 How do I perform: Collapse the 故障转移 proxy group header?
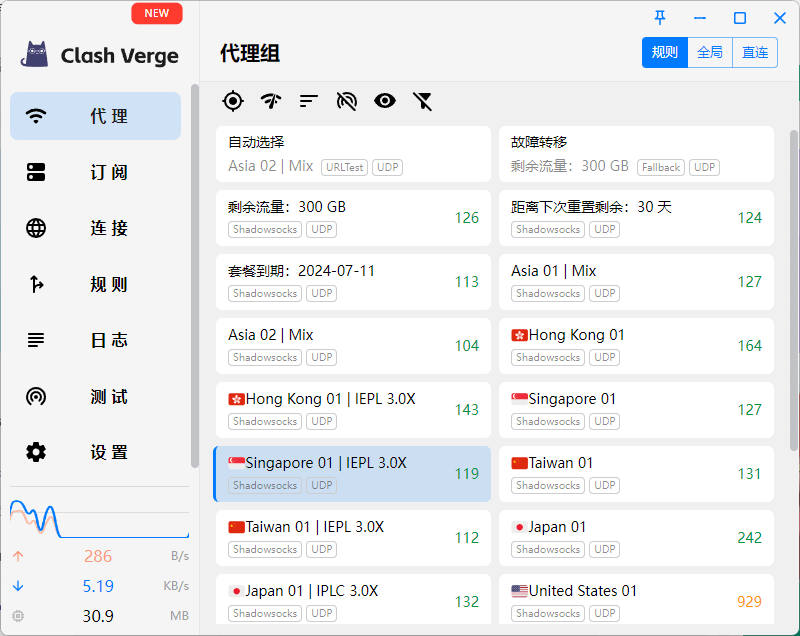[636, 154]
